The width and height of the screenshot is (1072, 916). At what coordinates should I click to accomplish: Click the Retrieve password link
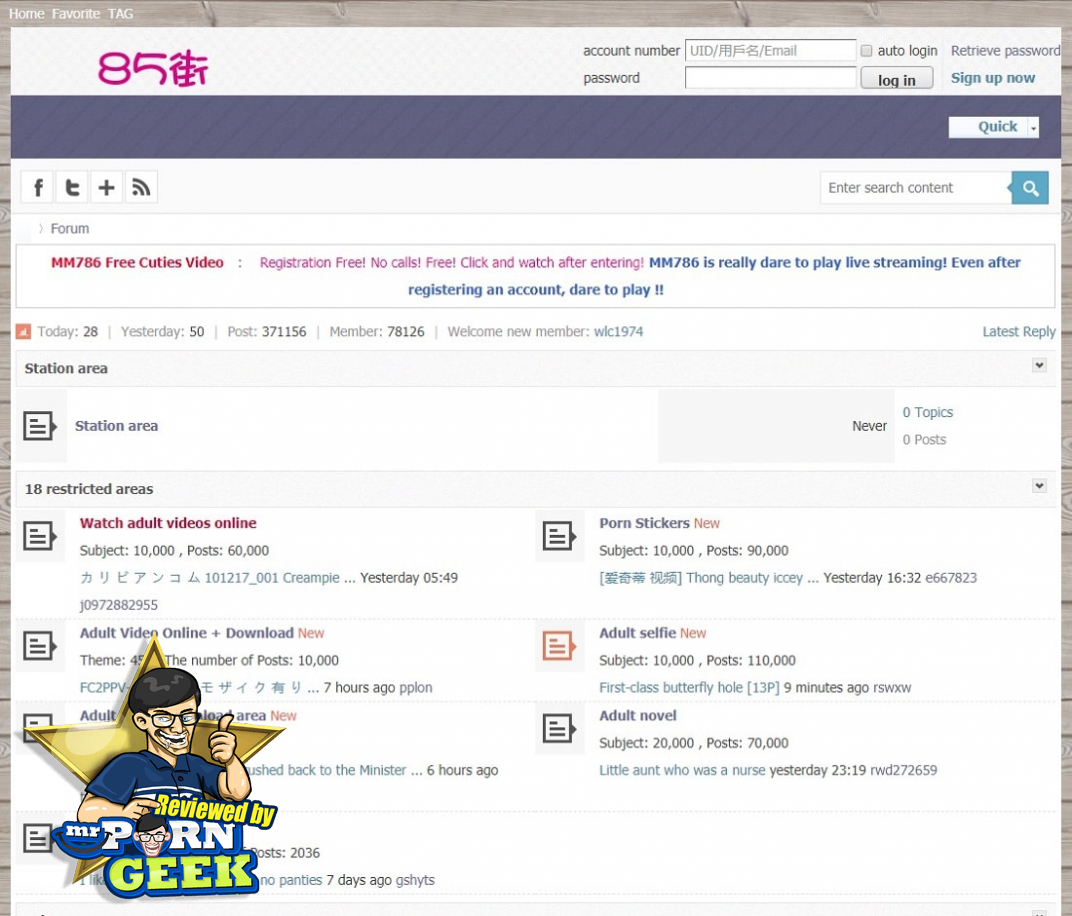click(1005, 51)
